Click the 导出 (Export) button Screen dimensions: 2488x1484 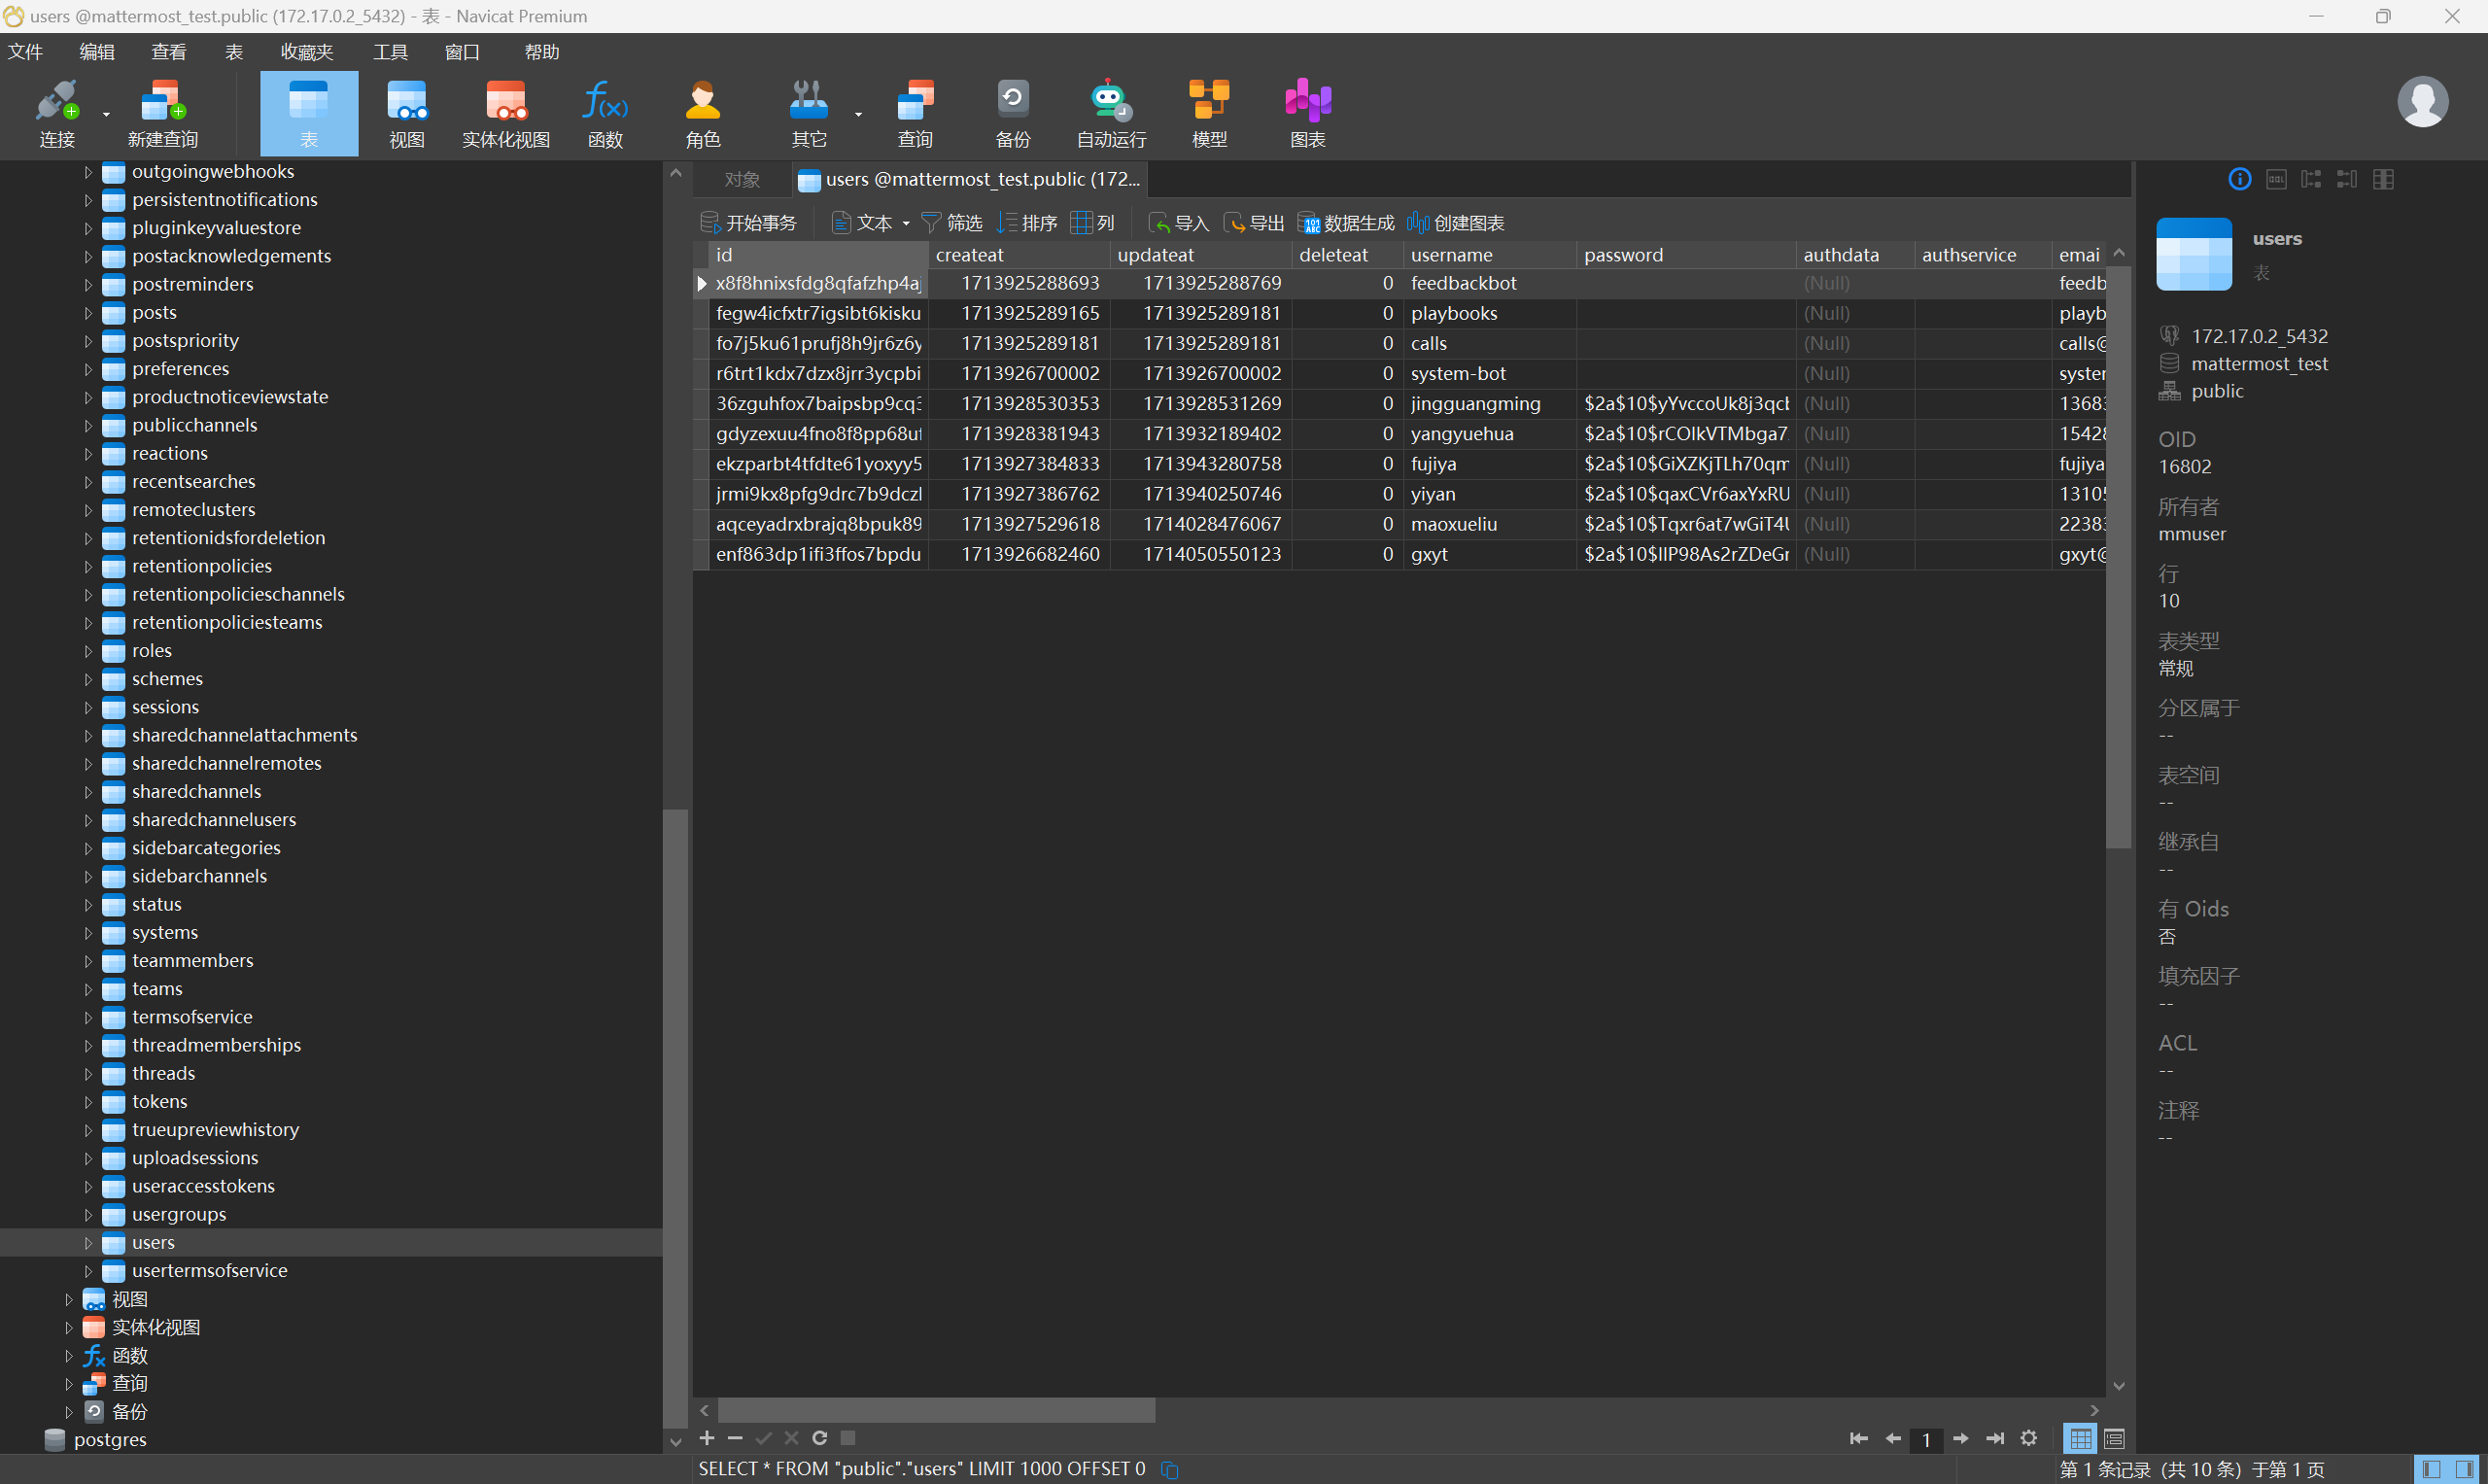(1254, 223)
